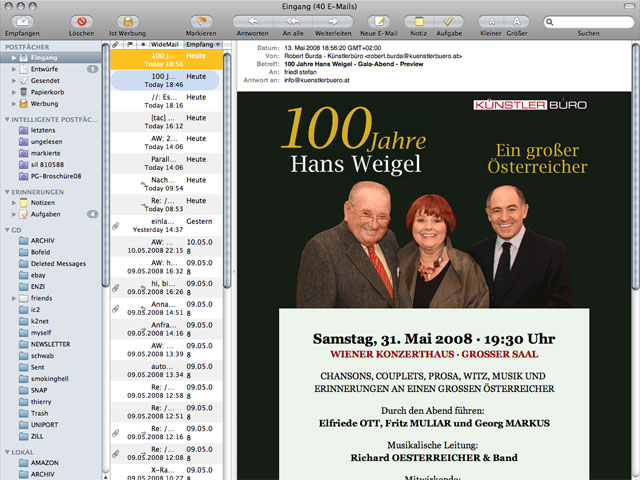Expand the Papierkorb disclosure triangle

click(x=14, y=92)
